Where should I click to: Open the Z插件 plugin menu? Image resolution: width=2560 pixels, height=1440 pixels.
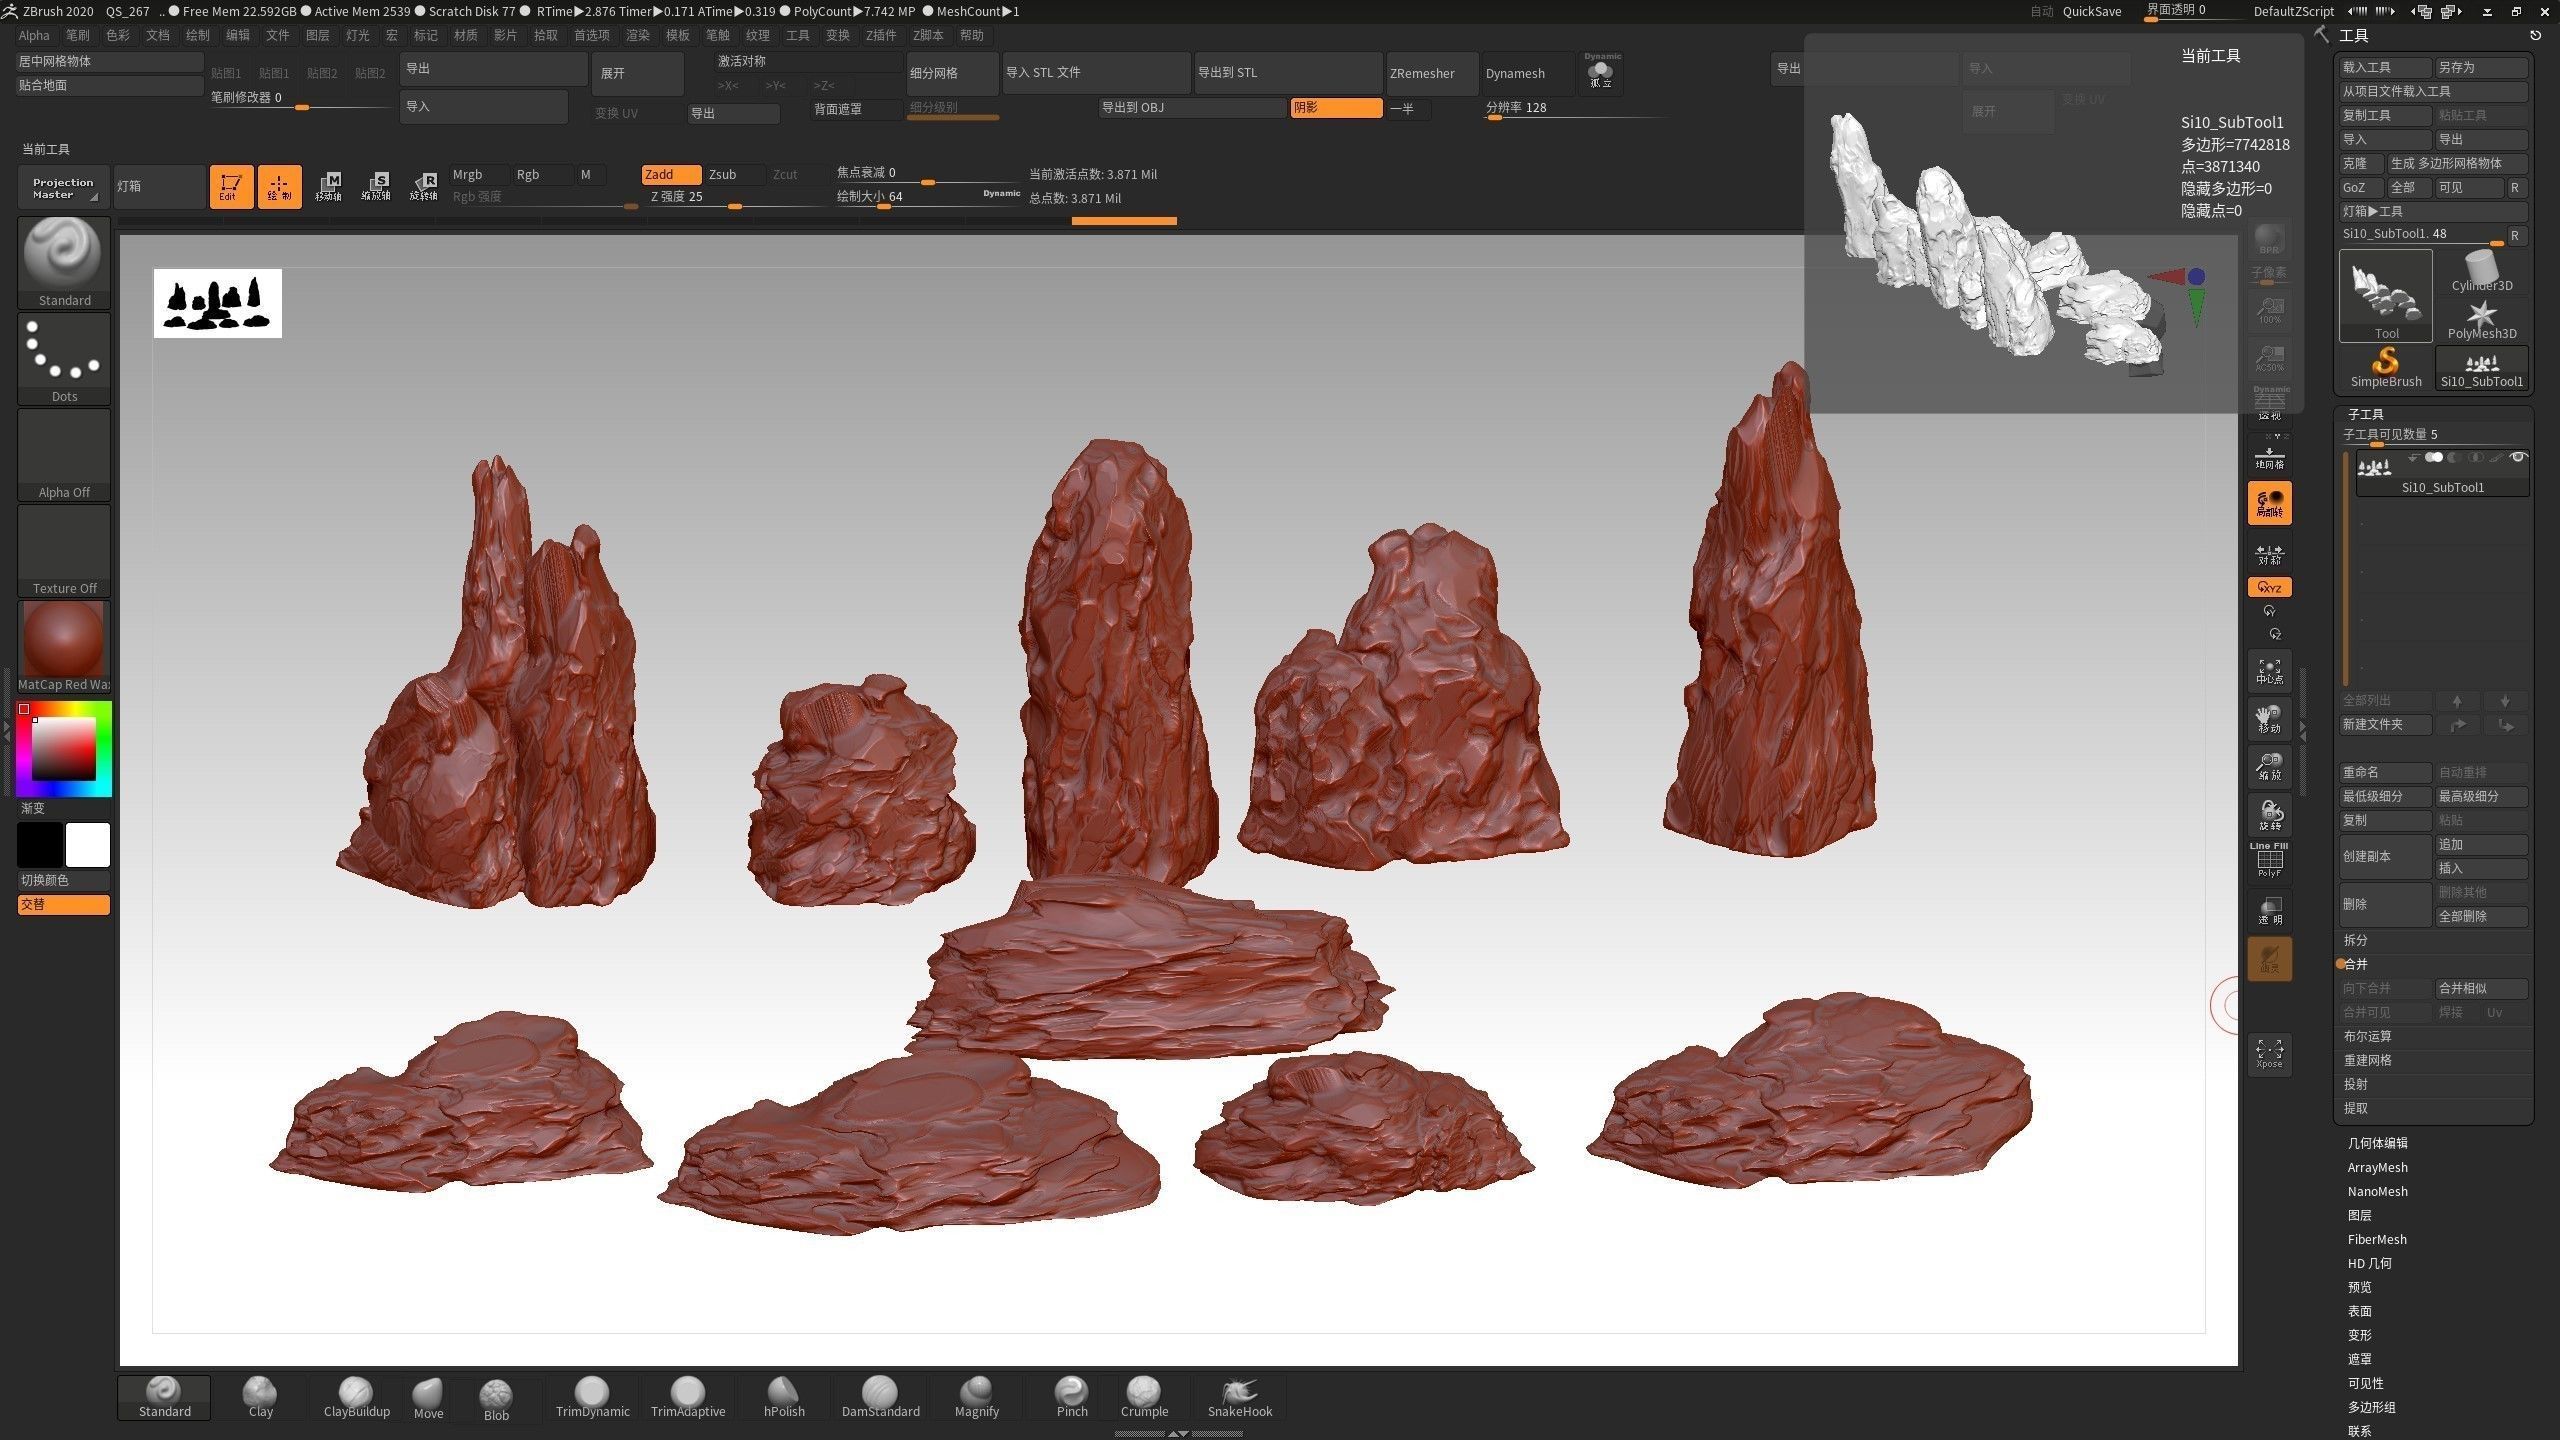coord(881,35)
